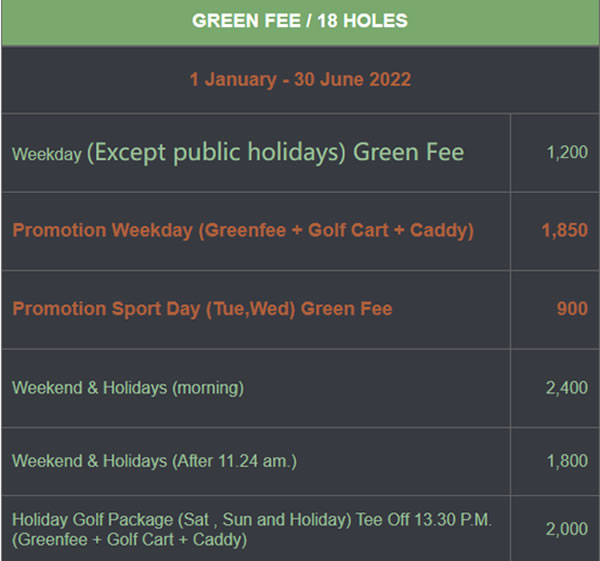Select the 1,850 promotion weekday price
Image resolution: width=600 pixels, height=561 pixels.
pyautogui.click(x=564, y=230)
